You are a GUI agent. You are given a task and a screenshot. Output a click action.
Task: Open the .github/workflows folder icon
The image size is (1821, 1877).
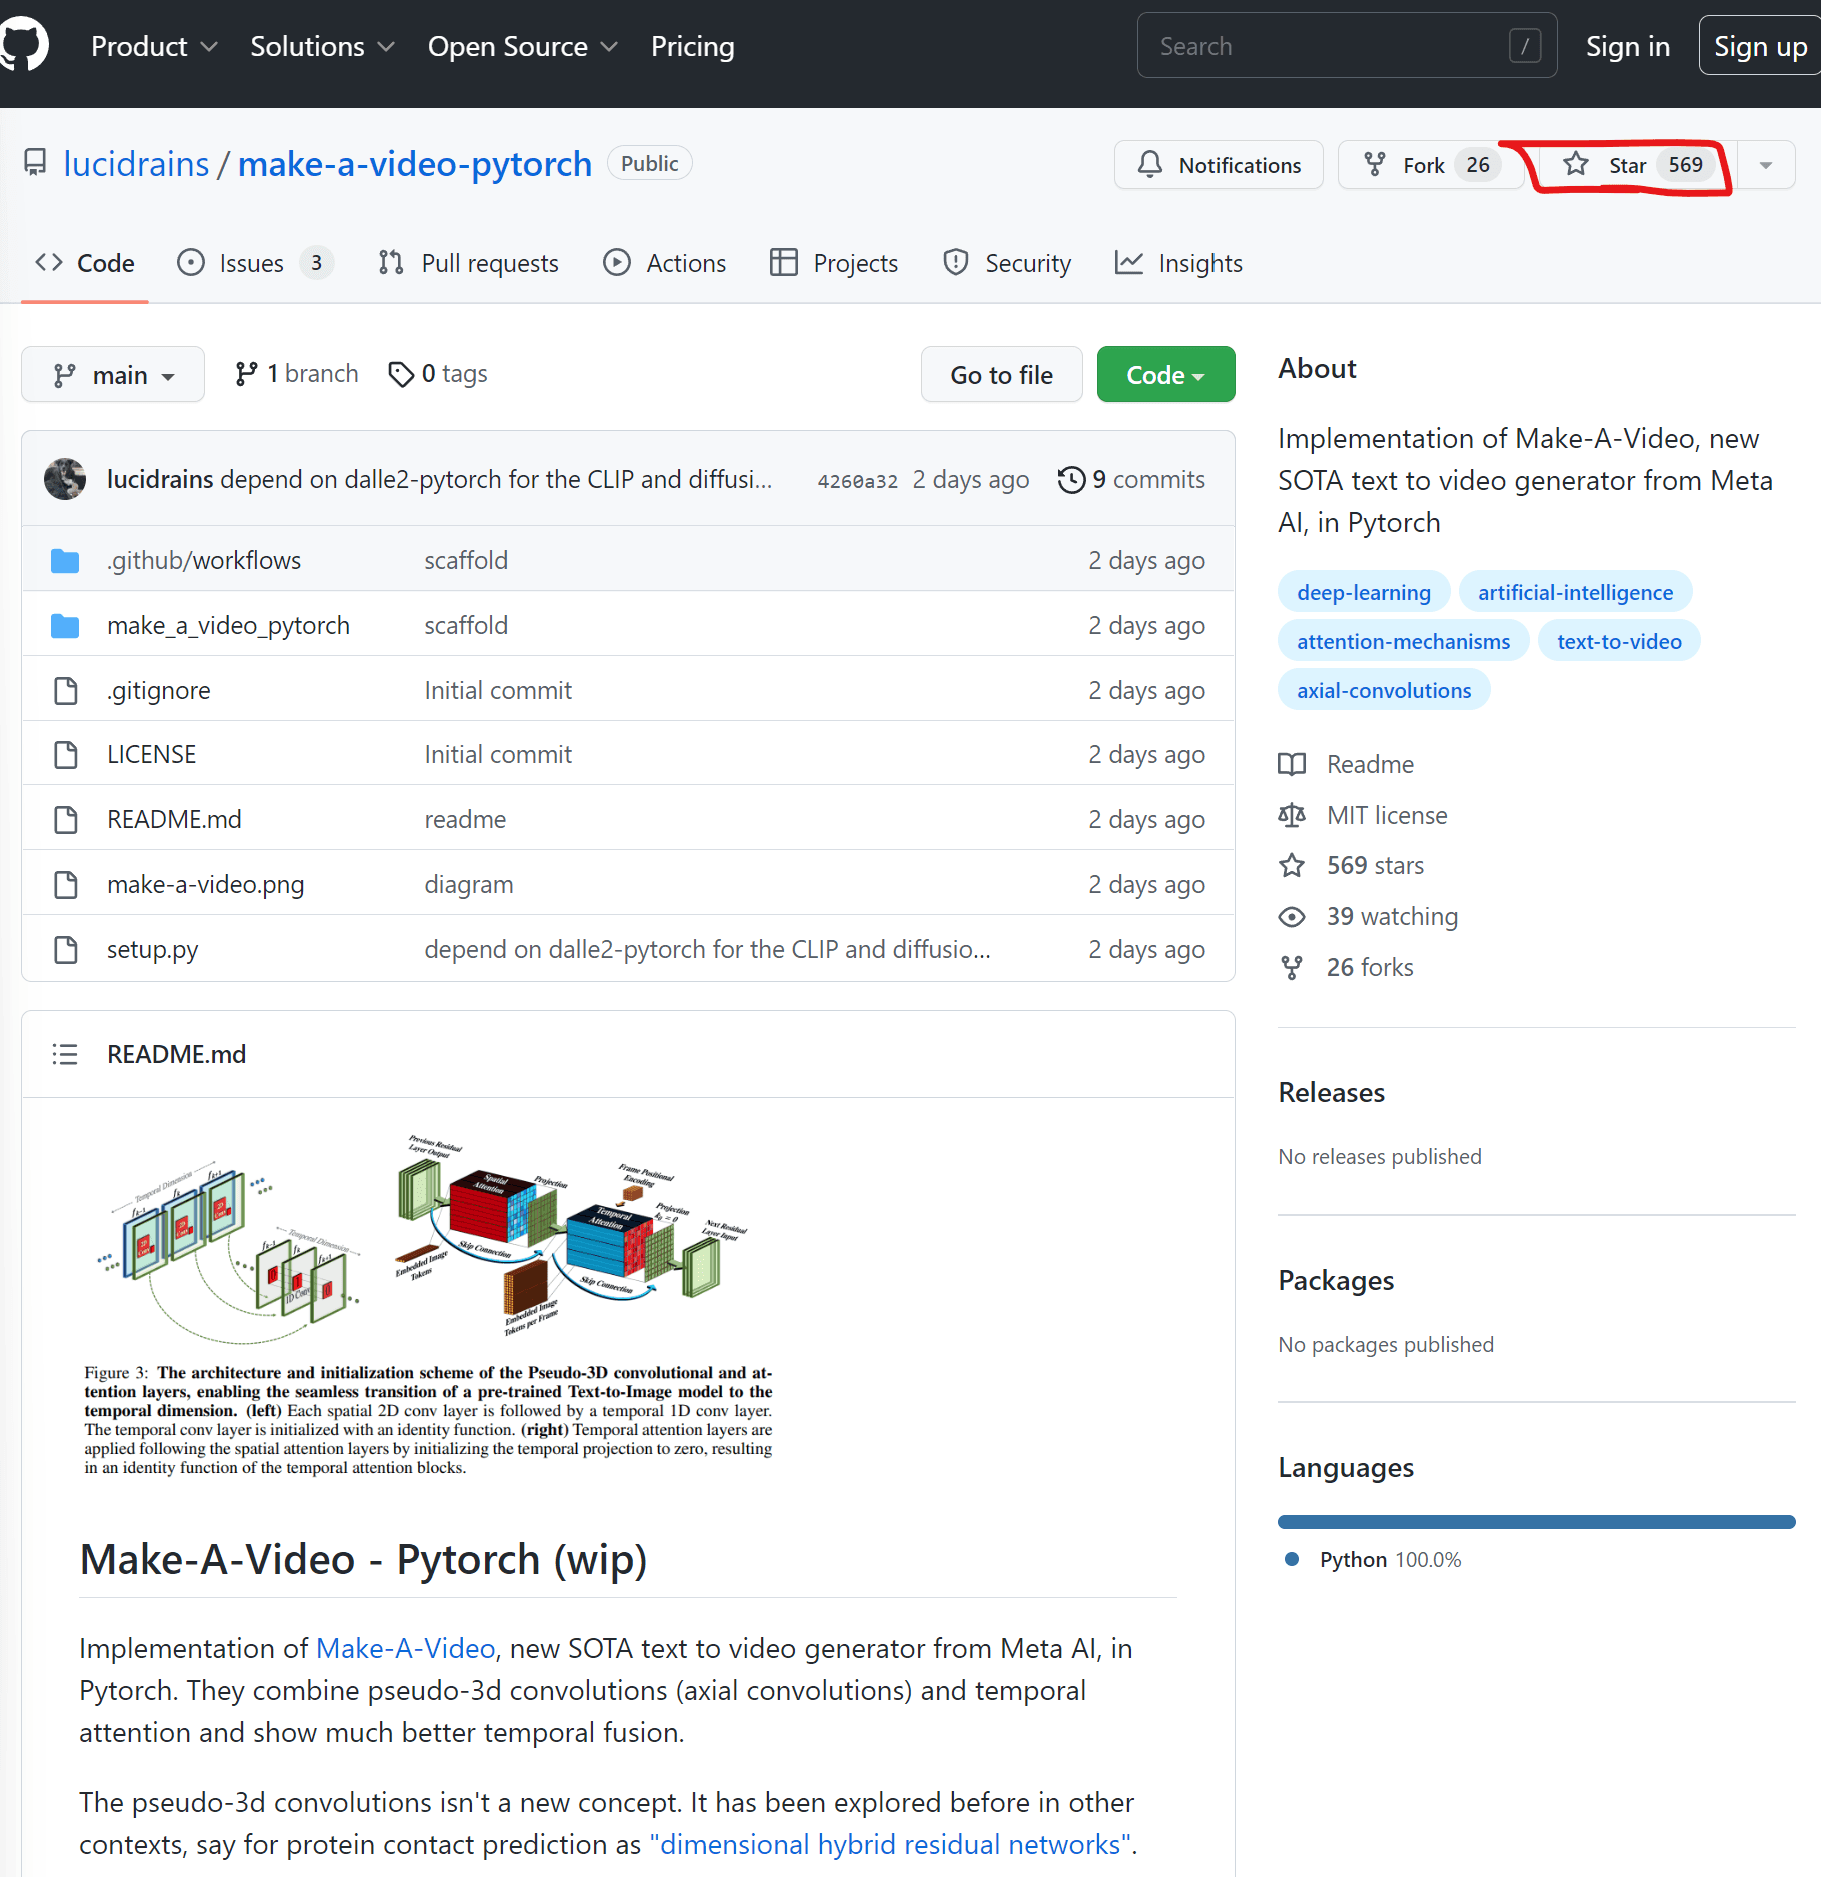point(65,561)
